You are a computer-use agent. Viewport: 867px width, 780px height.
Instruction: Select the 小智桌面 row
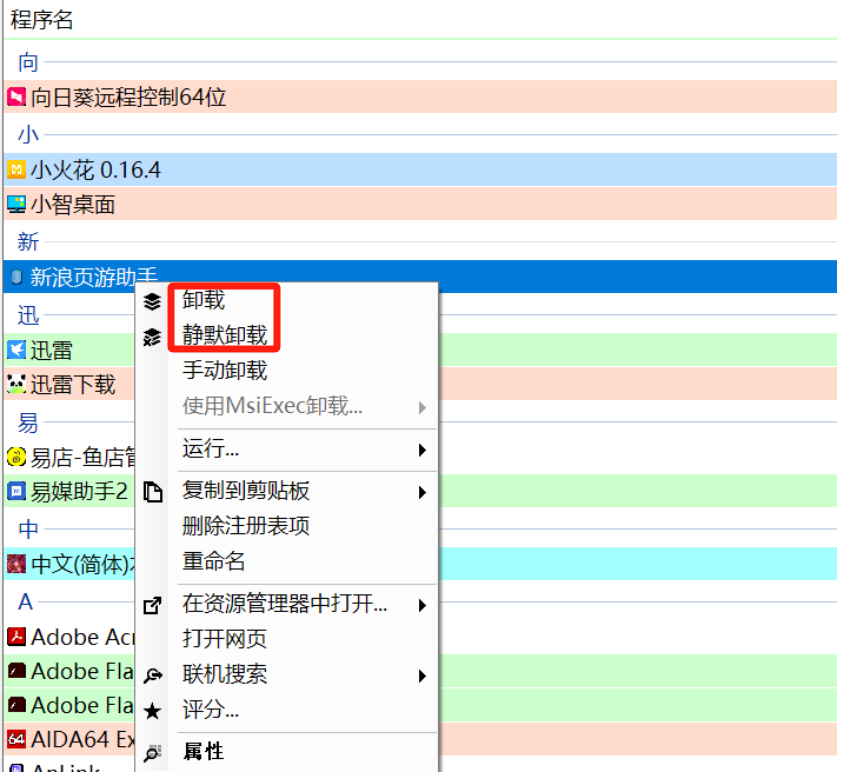point(420,204)
